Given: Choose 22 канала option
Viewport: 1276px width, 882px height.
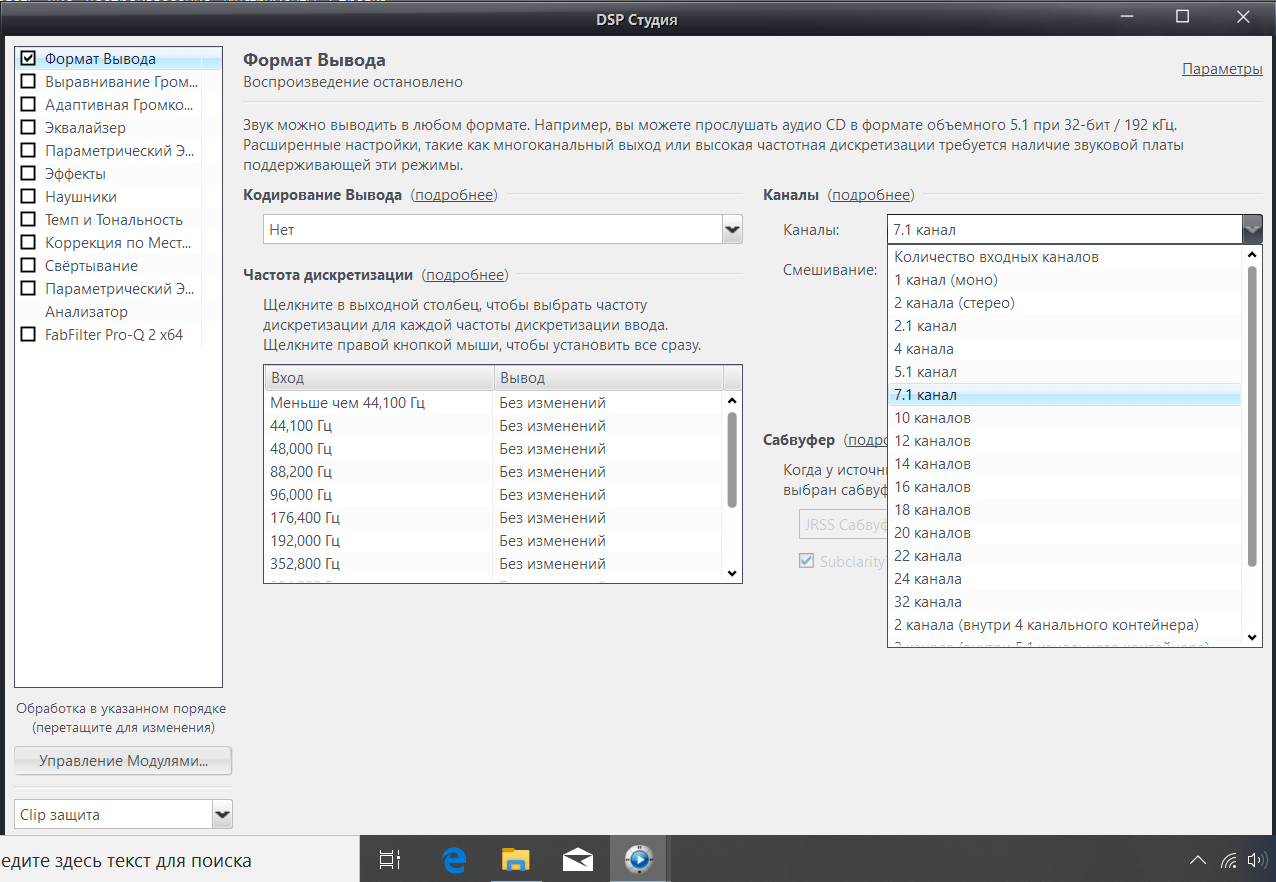Looking at the screenshot, I should [x=1064, y=556].
